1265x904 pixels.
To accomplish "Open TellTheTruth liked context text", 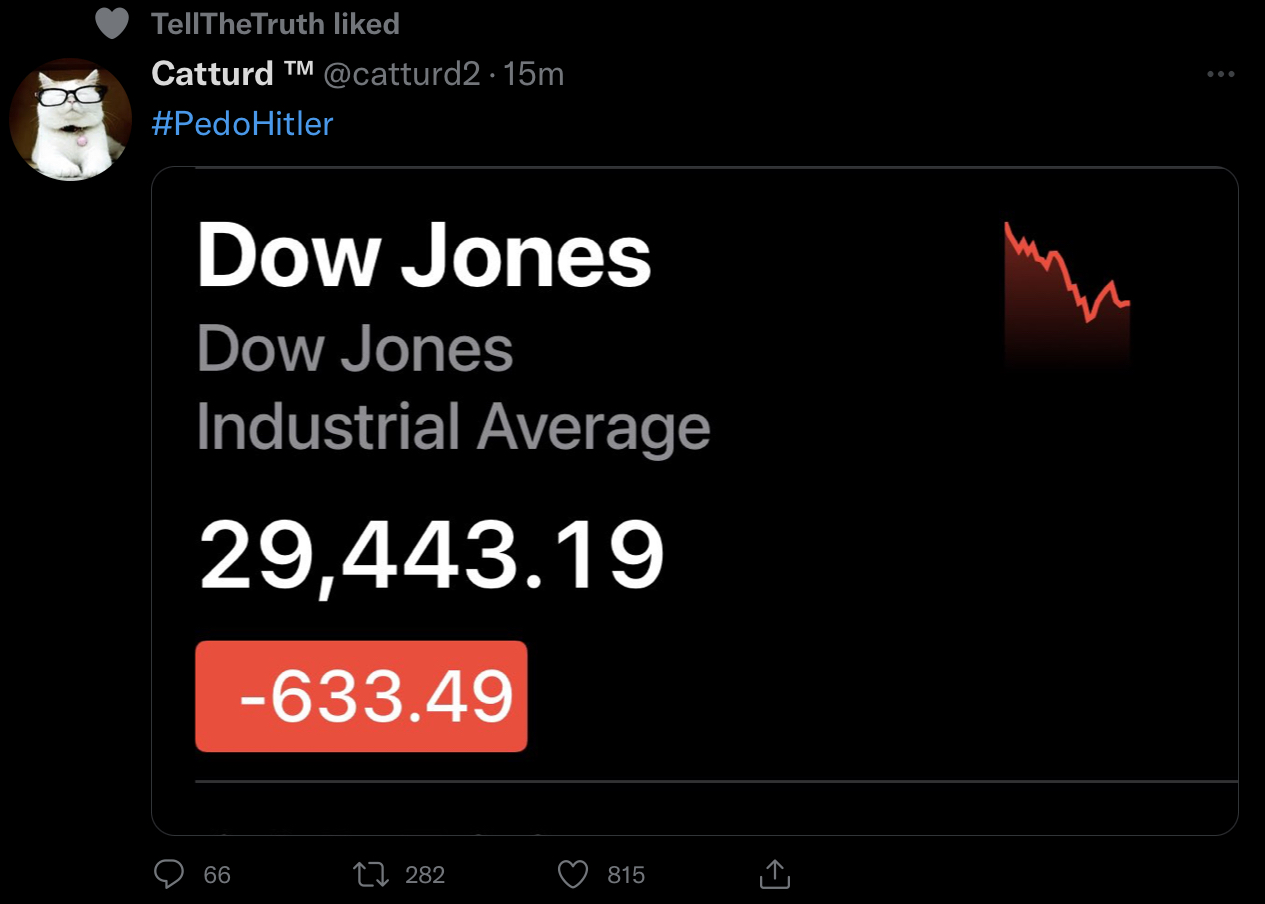I will [275, 24].
